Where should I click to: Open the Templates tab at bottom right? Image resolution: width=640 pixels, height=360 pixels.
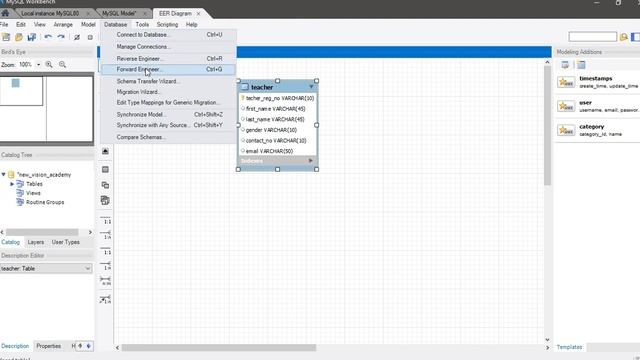(569, 347)
